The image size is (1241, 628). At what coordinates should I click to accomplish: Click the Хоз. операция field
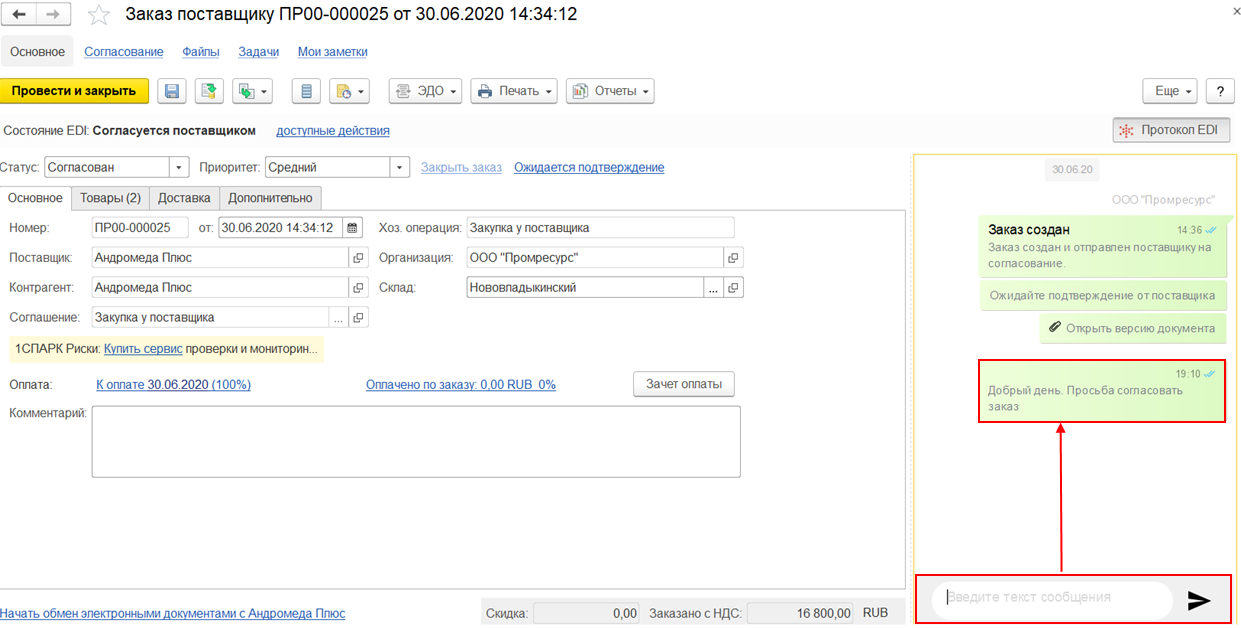pos(600,228)
